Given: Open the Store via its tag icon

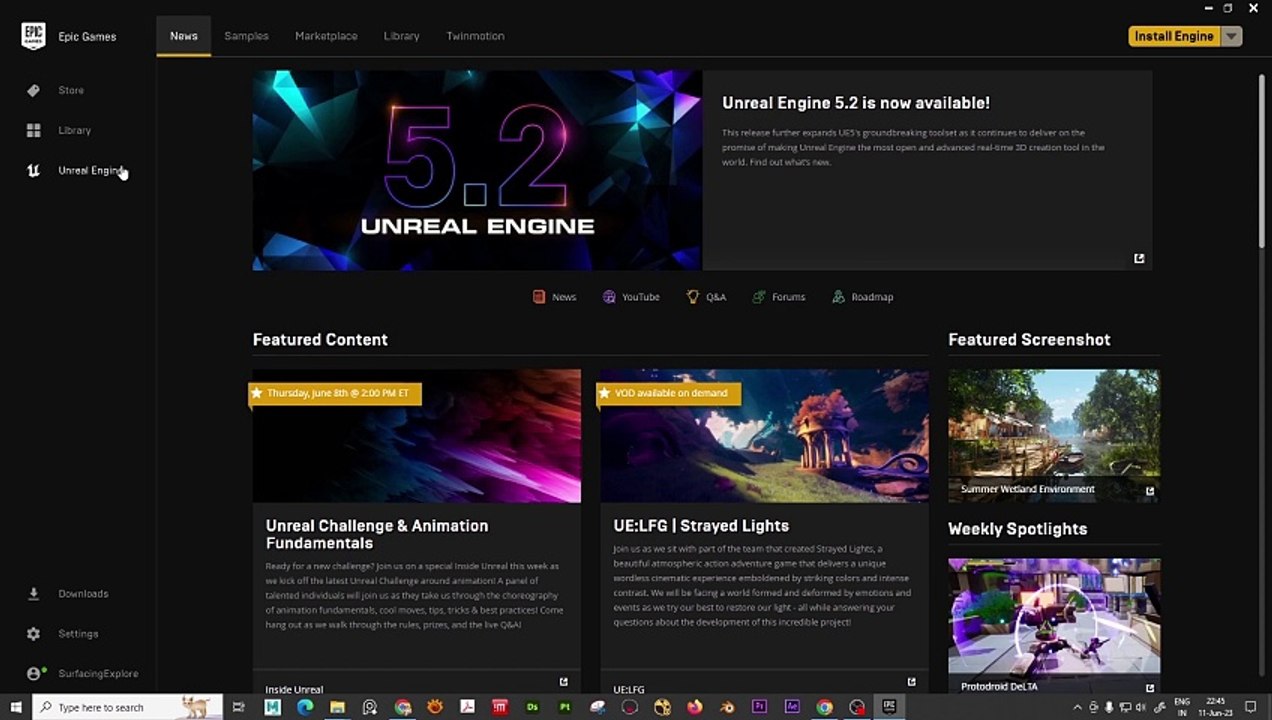Looking at the screenshot, I should (x=33, y=90).
